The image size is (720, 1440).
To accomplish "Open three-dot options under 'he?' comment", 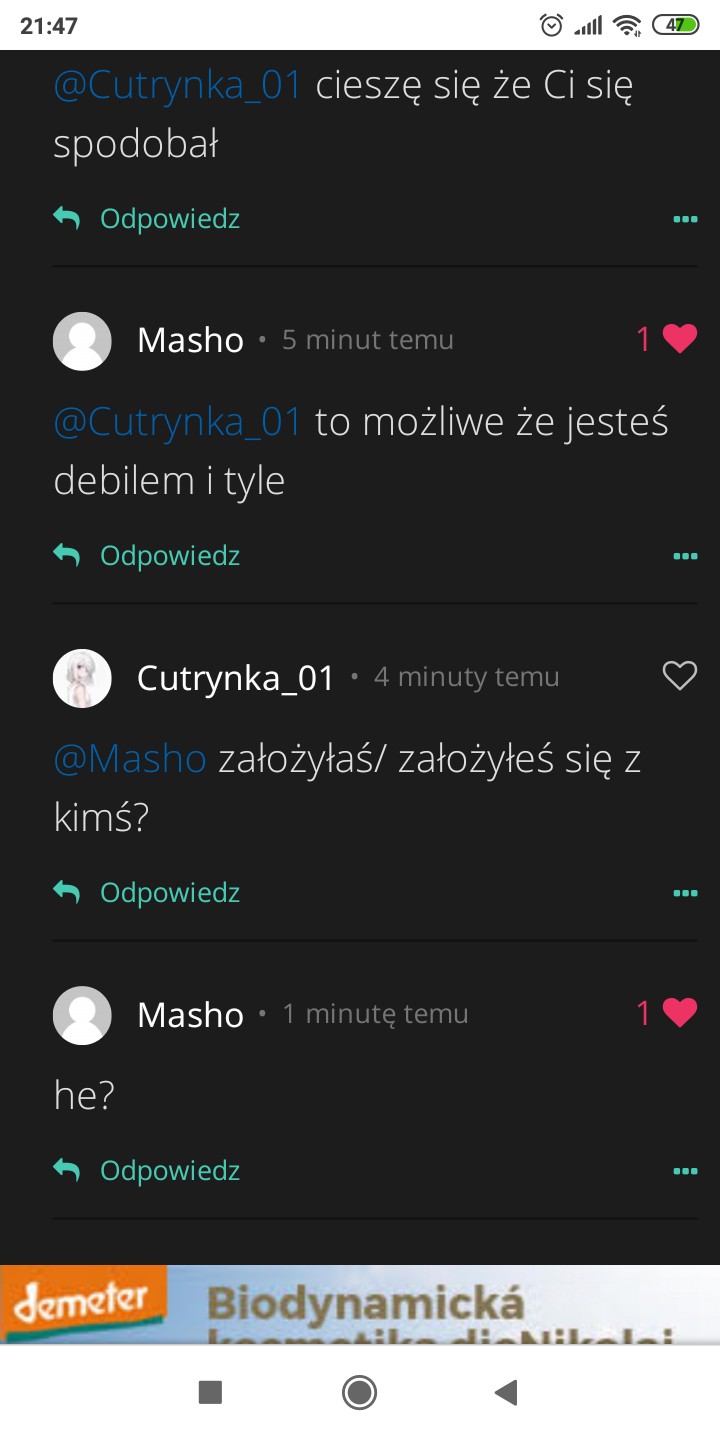I will (685, 1171).
